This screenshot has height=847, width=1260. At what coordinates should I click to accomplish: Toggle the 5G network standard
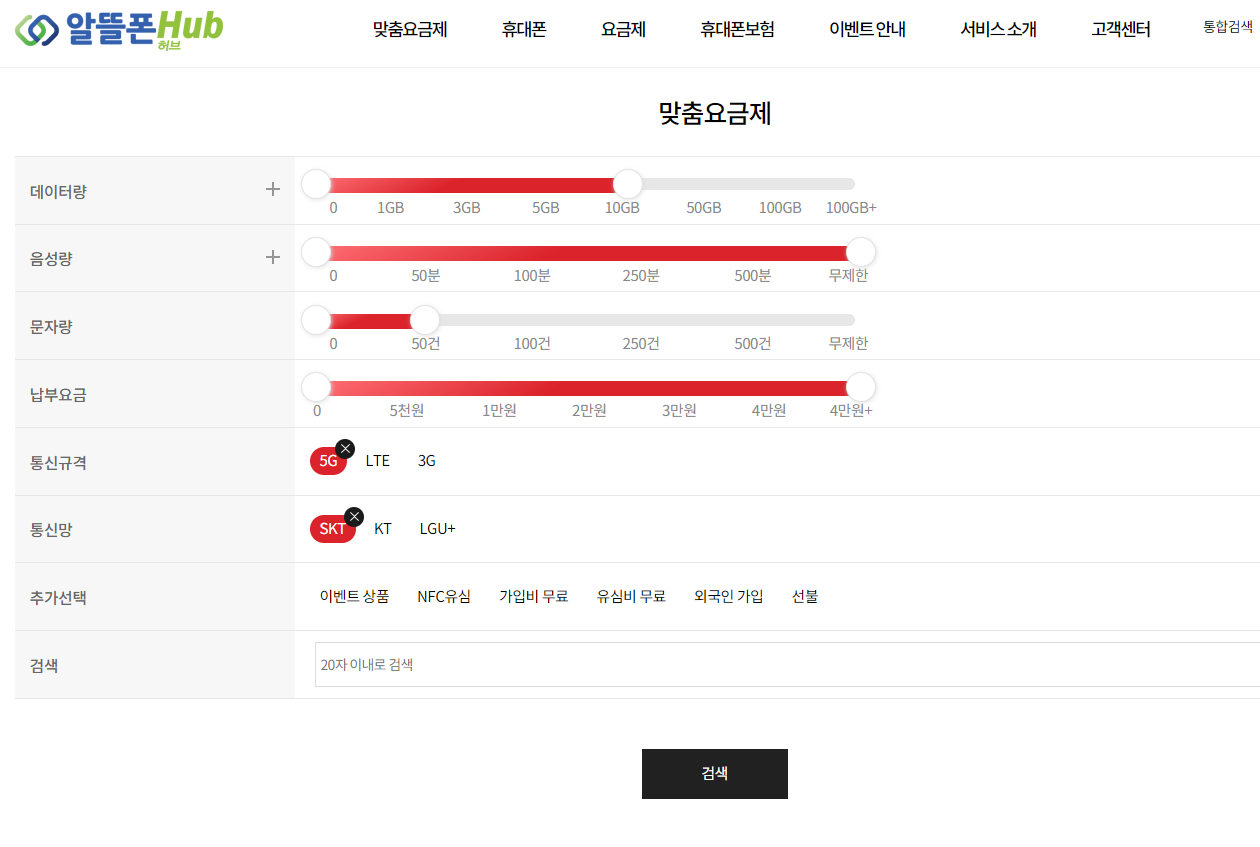pyautogui.click(x=328, y=461)
